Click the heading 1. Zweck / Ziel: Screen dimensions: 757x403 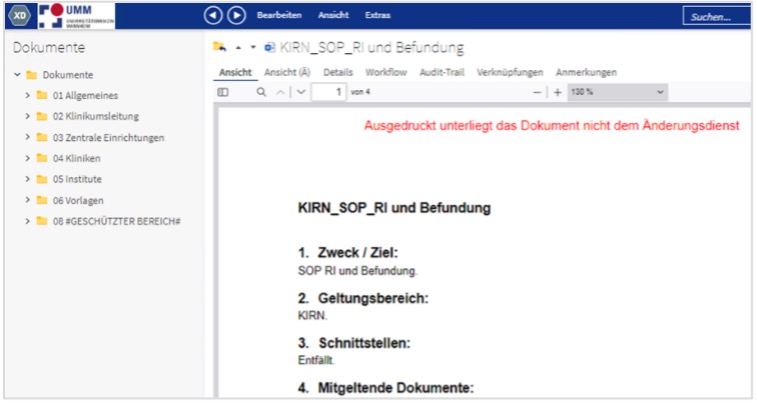348,252
